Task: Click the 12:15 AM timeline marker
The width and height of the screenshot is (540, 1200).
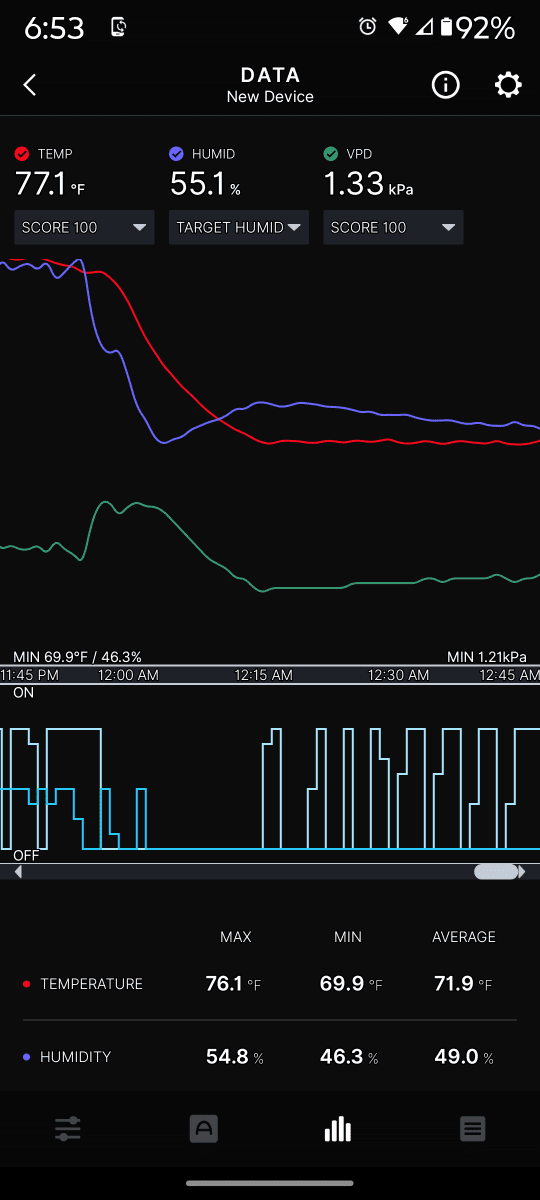Action: click(264, 675)
